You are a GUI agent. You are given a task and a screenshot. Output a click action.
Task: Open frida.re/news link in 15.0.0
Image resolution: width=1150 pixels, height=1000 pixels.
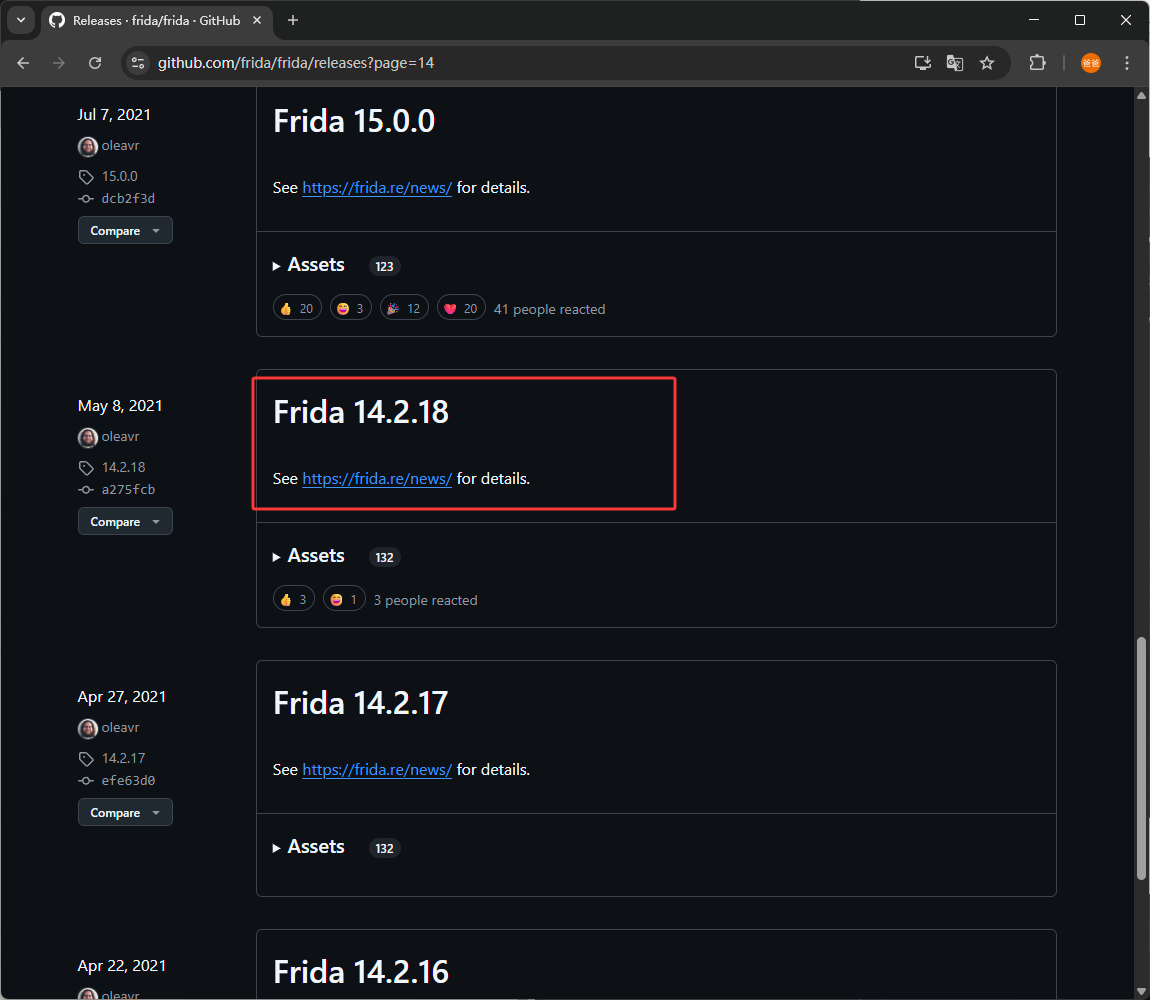(377, 188)
